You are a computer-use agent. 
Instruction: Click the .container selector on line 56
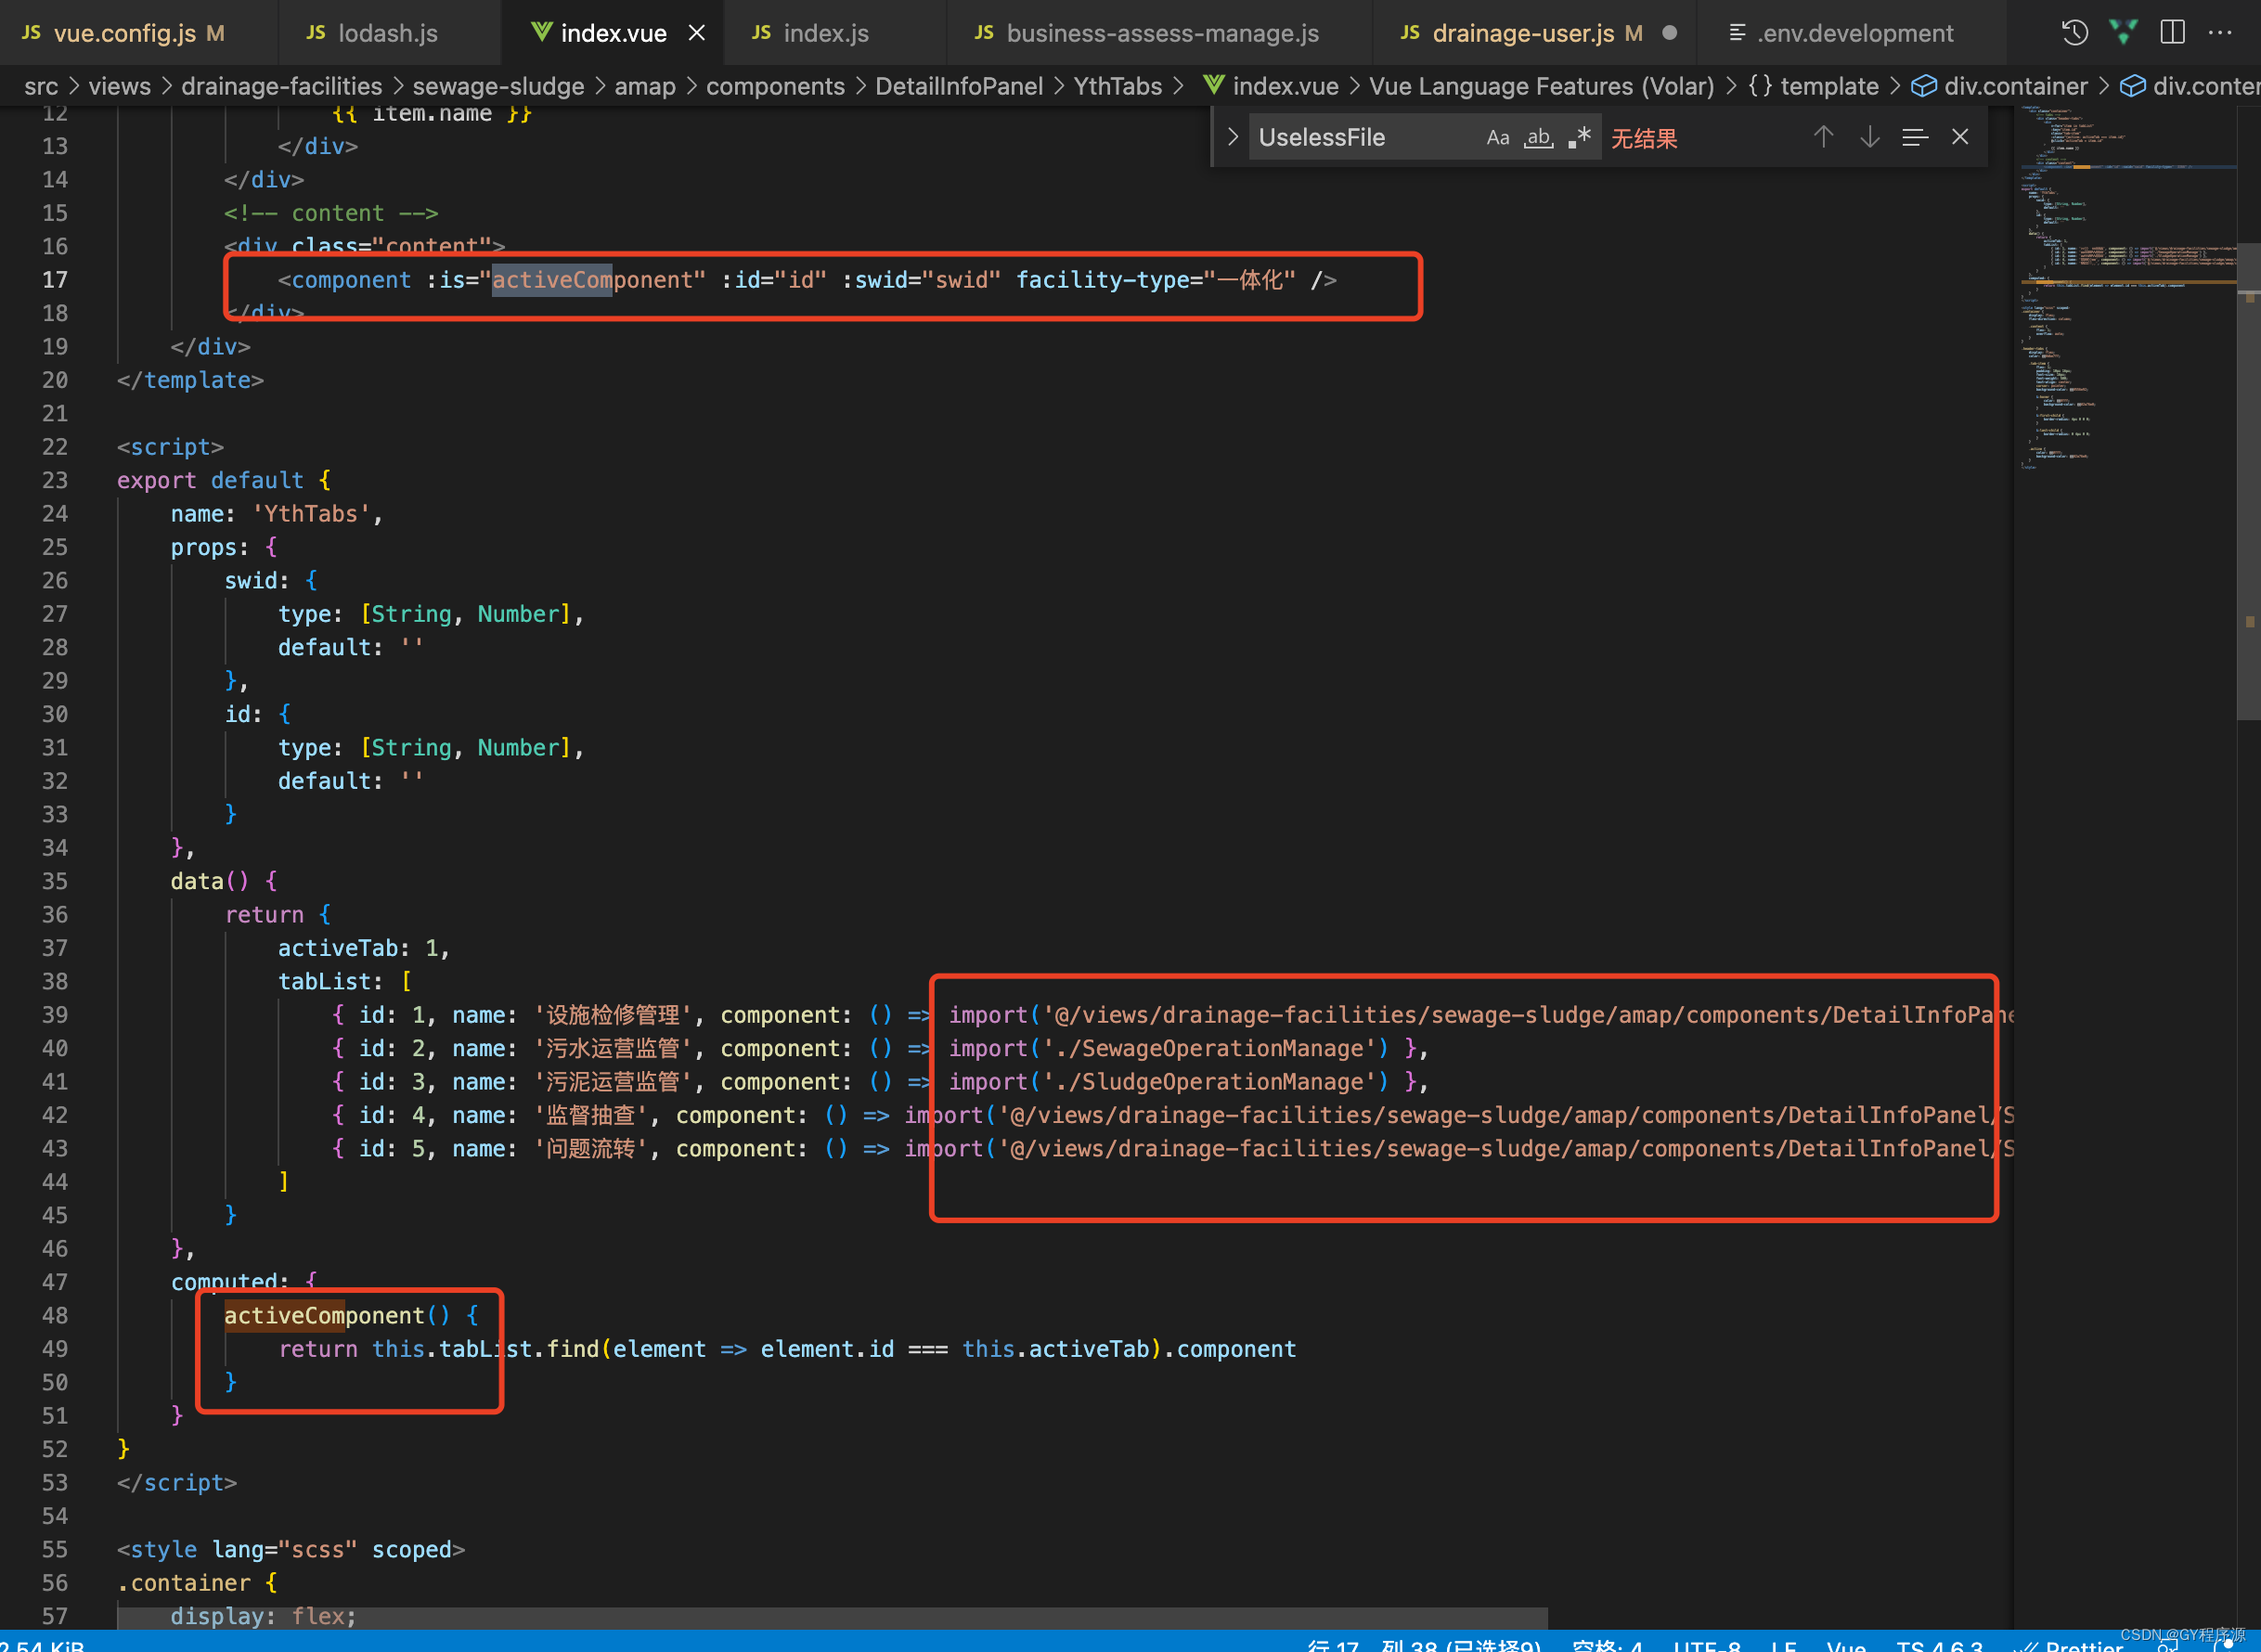pyautogui.click(x=184, y=1583)
